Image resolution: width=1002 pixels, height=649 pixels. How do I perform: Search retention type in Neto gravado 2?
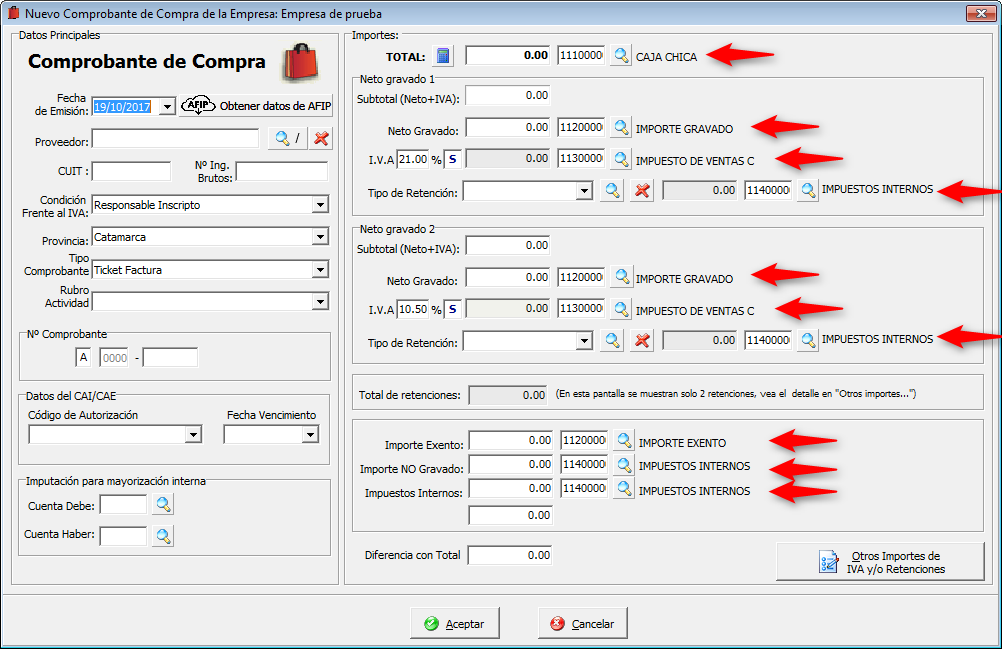612,341
